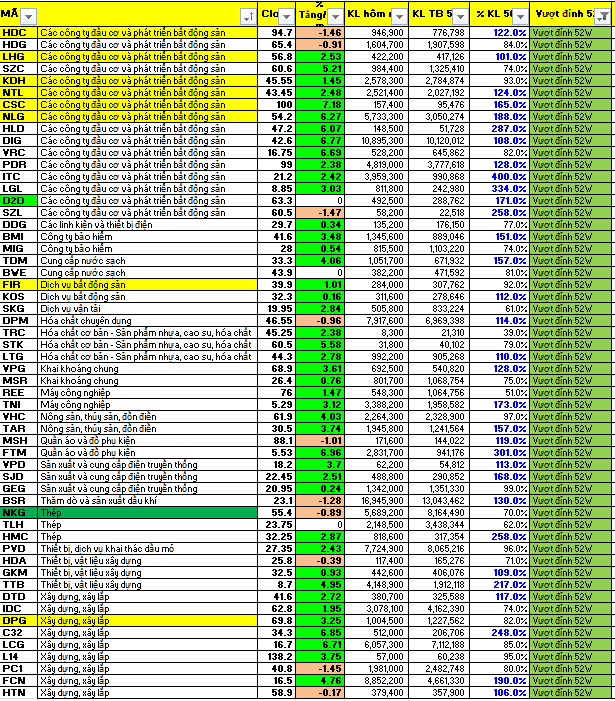The image size is (615, 701).
Task: Open the KL hôm nay filter dropdown
Action: point(398,16)
